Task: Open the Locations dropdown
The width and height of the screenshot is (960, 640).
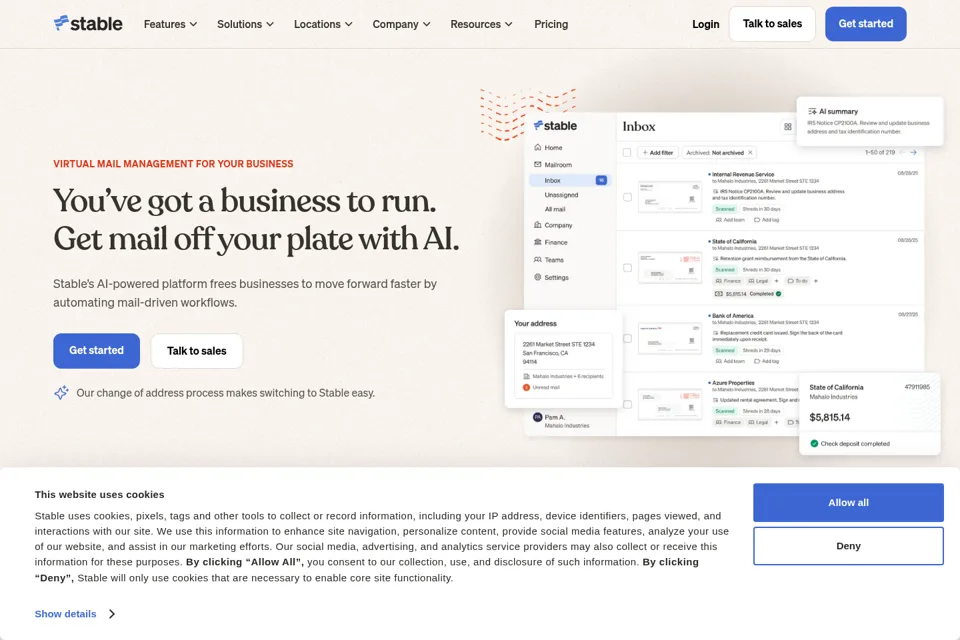Action: [x=323, y=24]
